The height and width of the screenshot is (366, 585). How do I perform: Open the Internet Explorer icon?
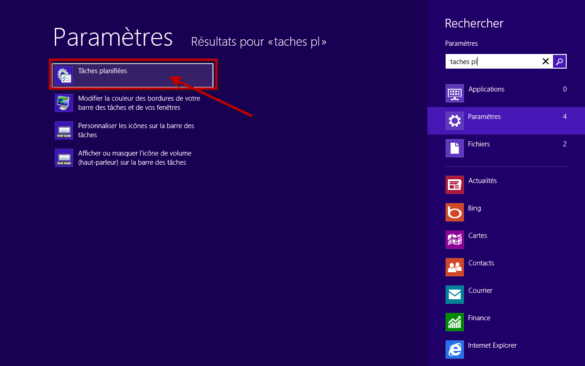(x=454, y=350)
